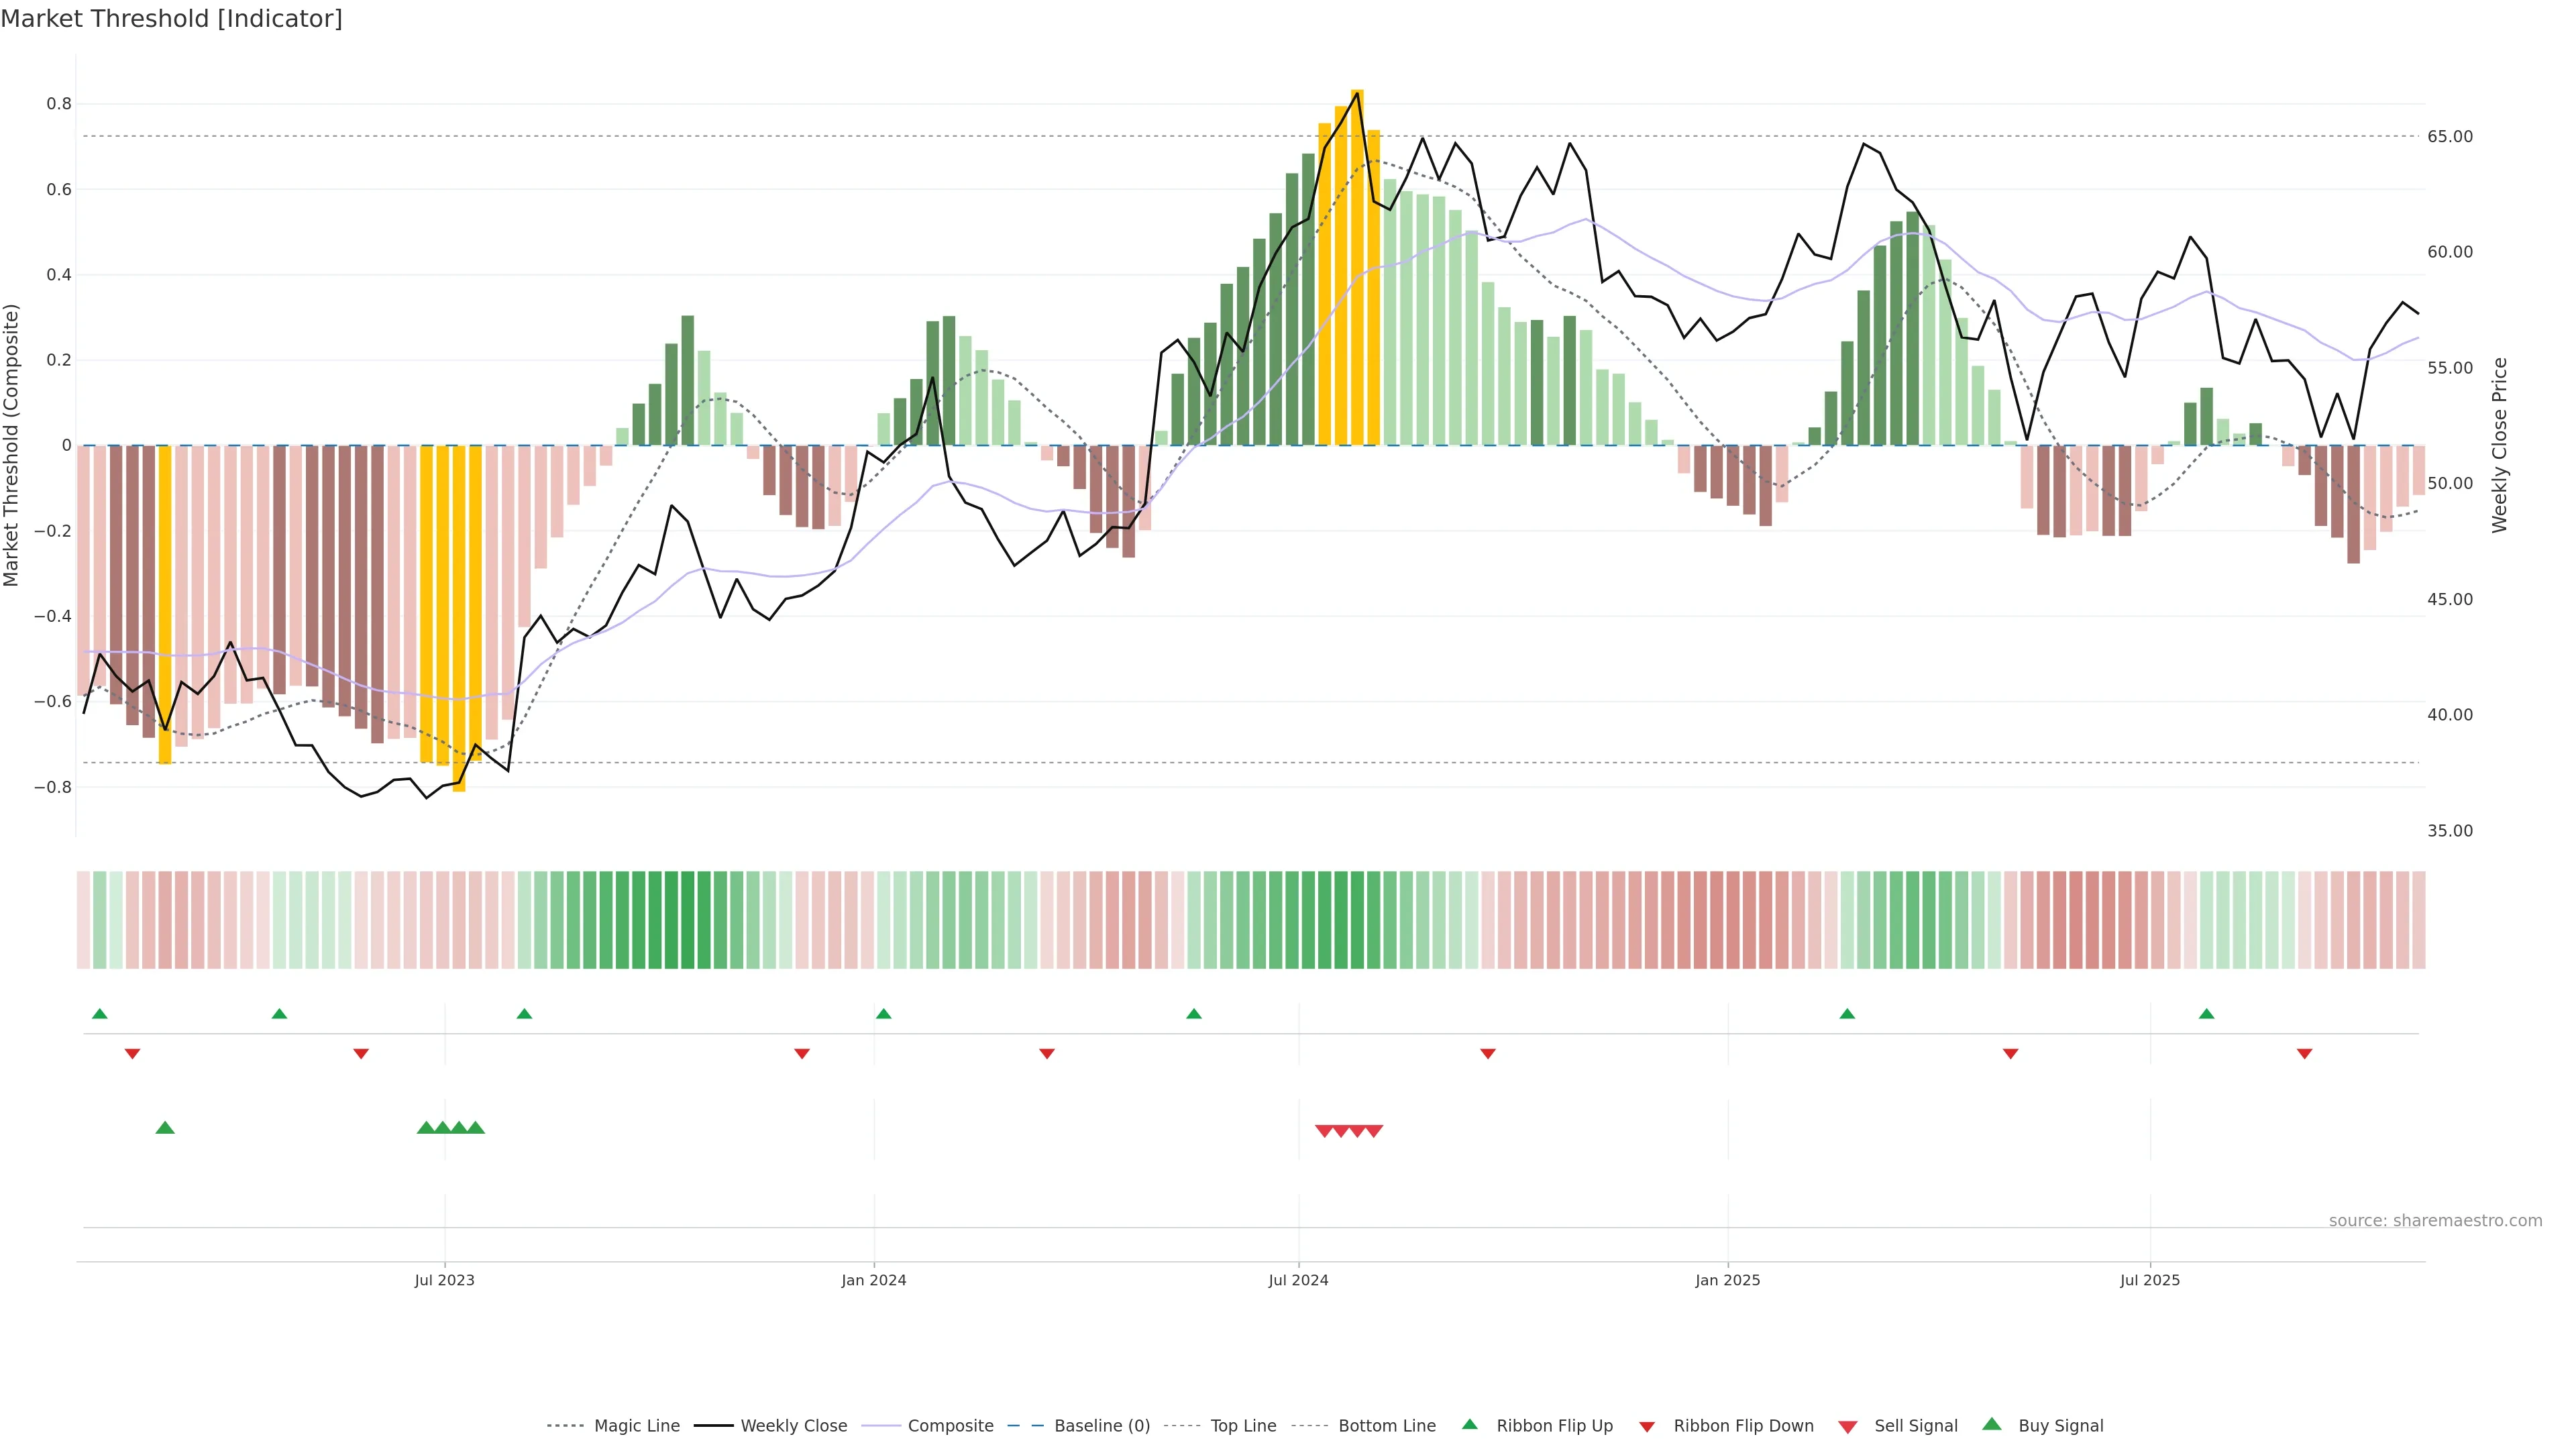
Task: Click leftmost red sell signal triangle
Action: point(1324,1131)
